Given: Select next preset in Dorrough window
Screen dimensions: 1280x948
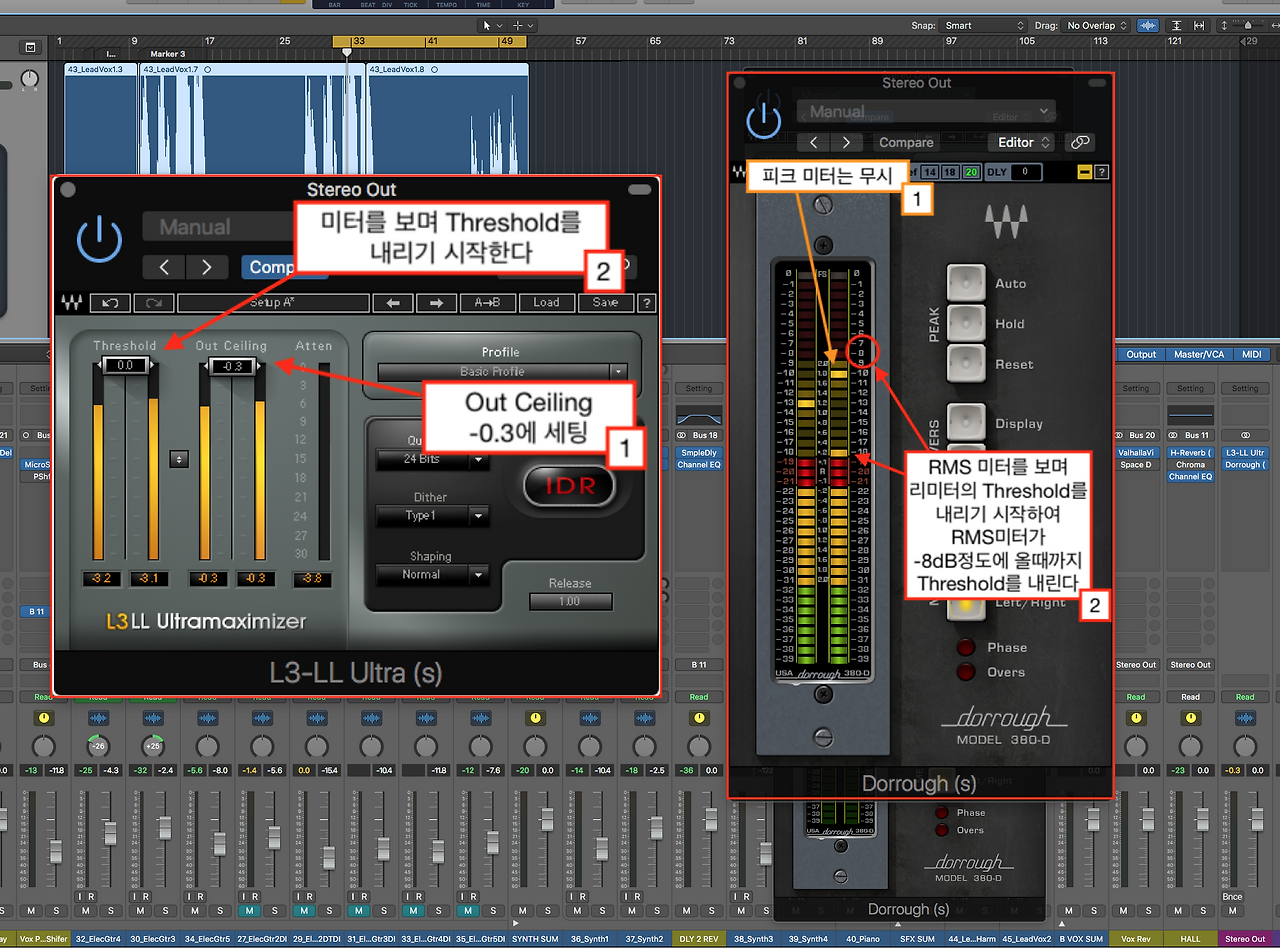Looking at the screenshot, I should [847, 143].
